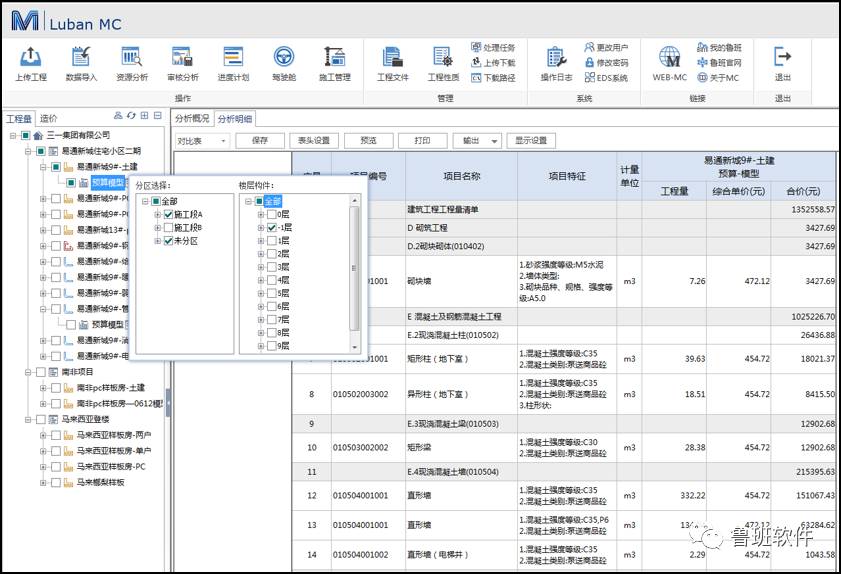Collapse the 三一集团有限公司 node
Screen dimensions: 841x574
pyautogui.click(x=13, y=136)
